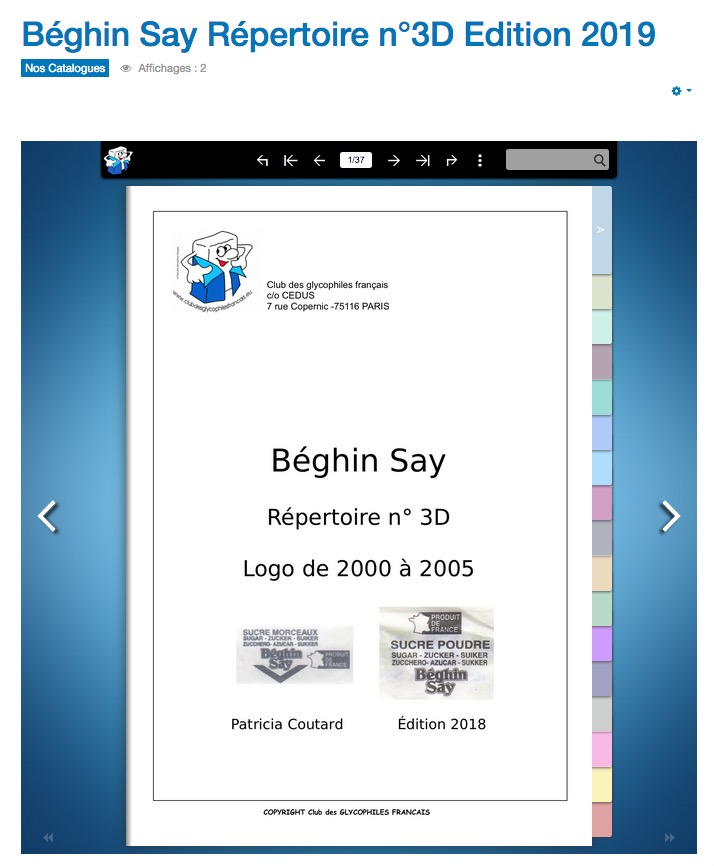The width and height of the screenshot is (714, 866).
Task: Click the '7 rue Copernic -75116 PARIS' address line
Action: point(328,307)
